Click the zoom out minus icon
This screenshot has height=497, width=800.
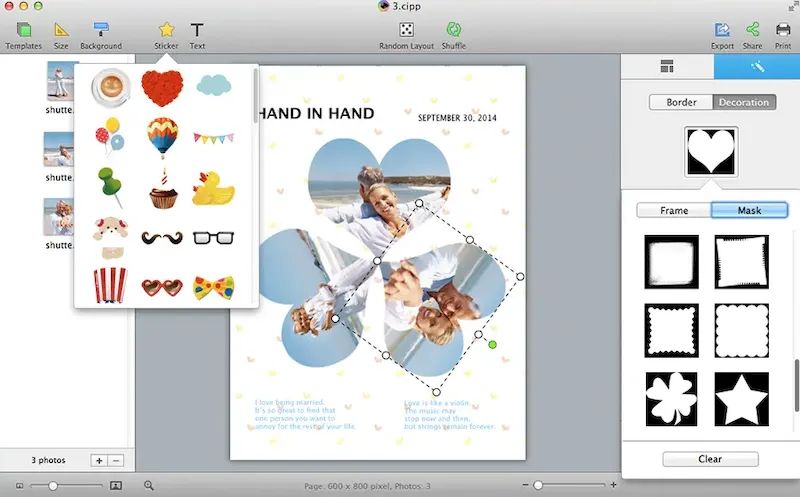526,485
